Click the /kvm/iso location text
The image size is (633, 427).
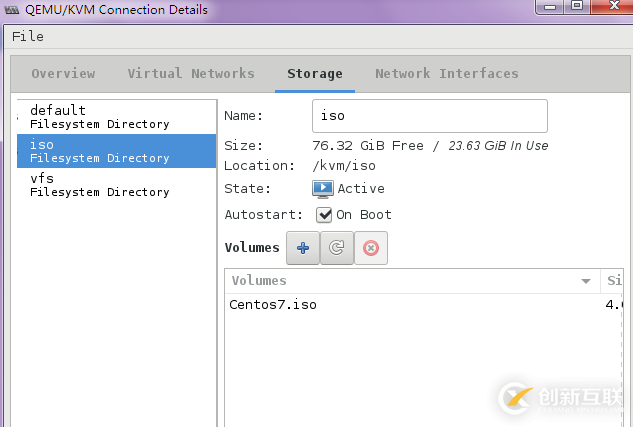(344, 166)
